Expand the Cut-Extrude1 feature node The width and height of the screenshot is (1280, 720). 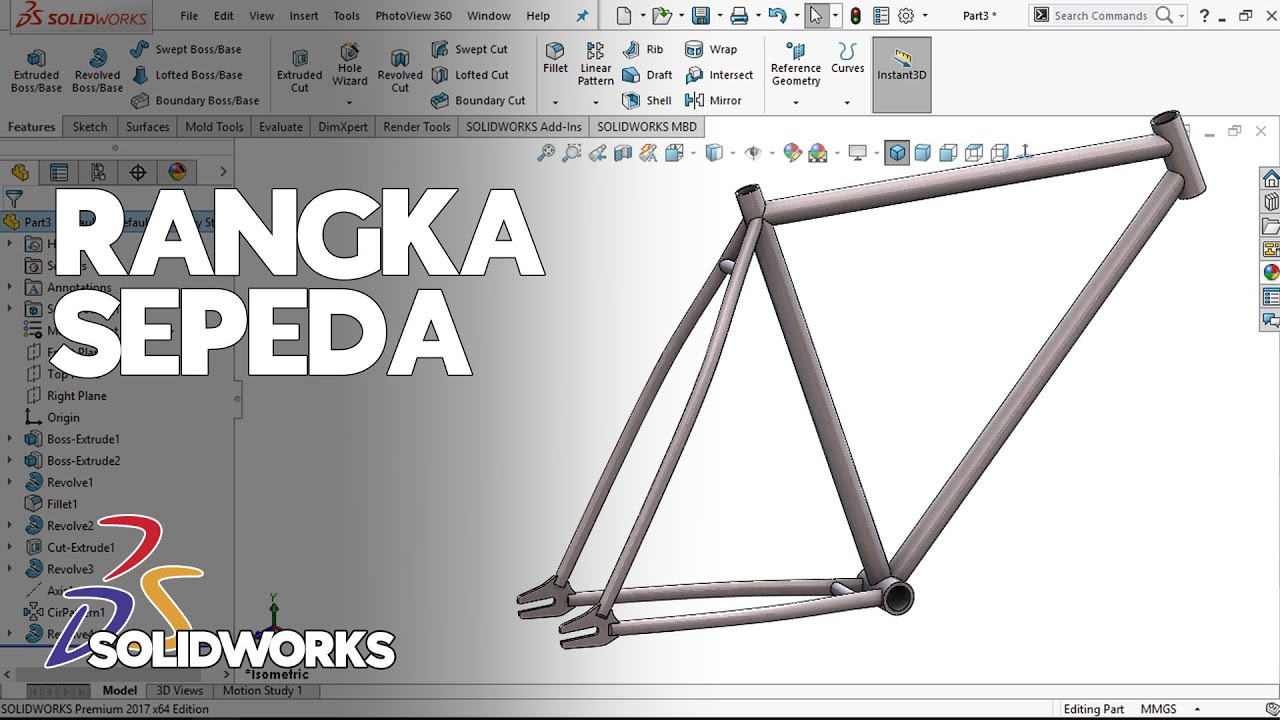pyautogui.click(x=10, y=547)
